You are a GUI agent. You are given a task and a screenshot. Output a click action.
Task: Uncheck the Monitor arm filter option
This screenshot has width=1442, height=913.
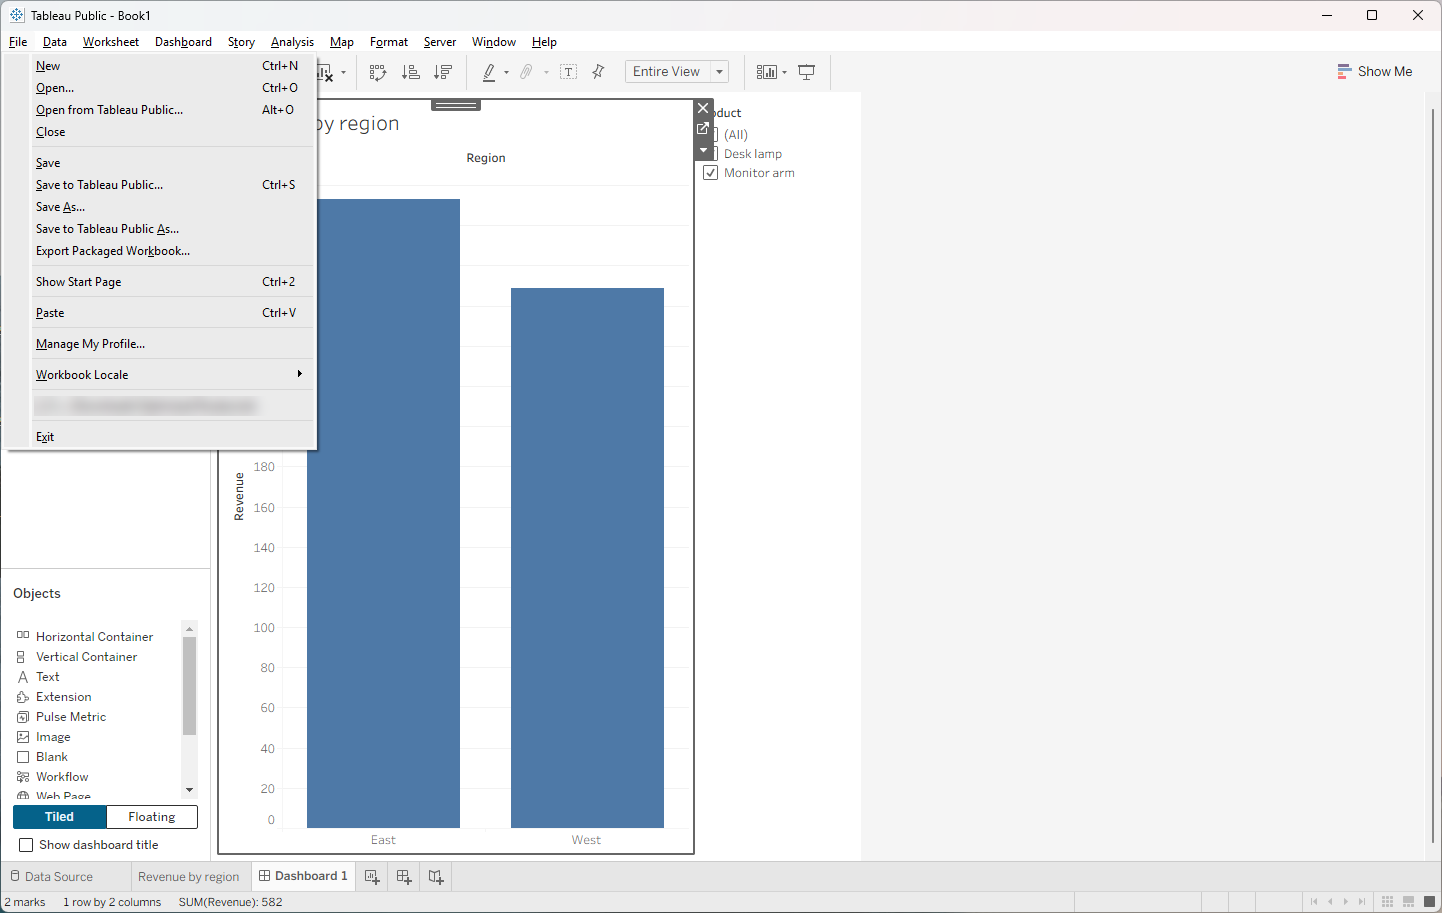[711, 173]
